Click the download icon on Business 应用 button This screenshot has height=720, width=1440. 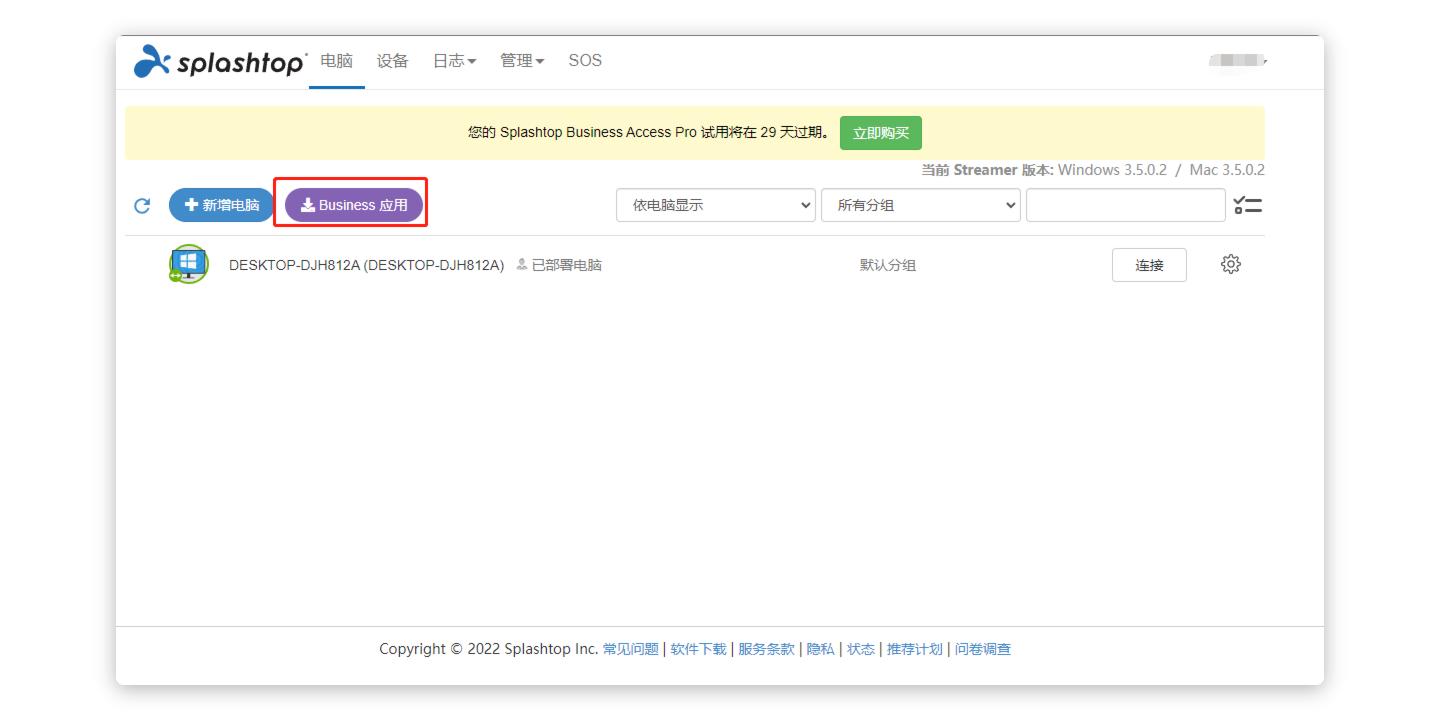(x=306, y=204)
